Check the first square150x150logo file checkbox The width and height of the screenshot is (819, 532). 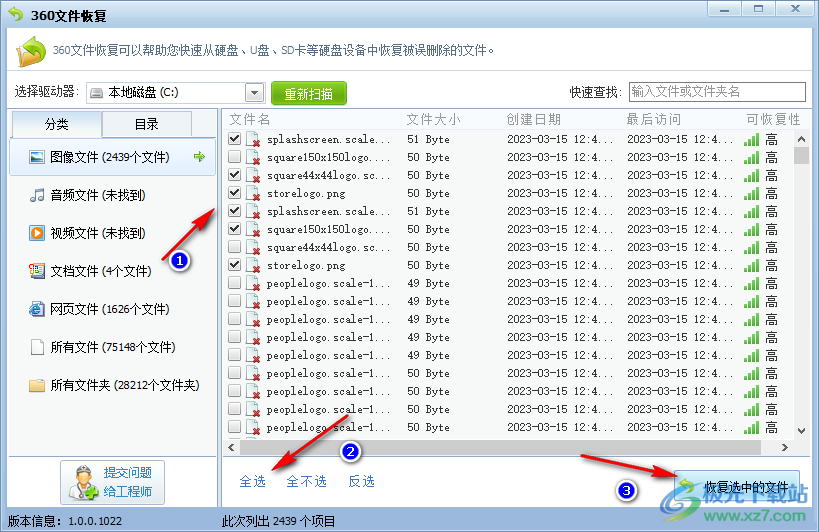point(235,157)
